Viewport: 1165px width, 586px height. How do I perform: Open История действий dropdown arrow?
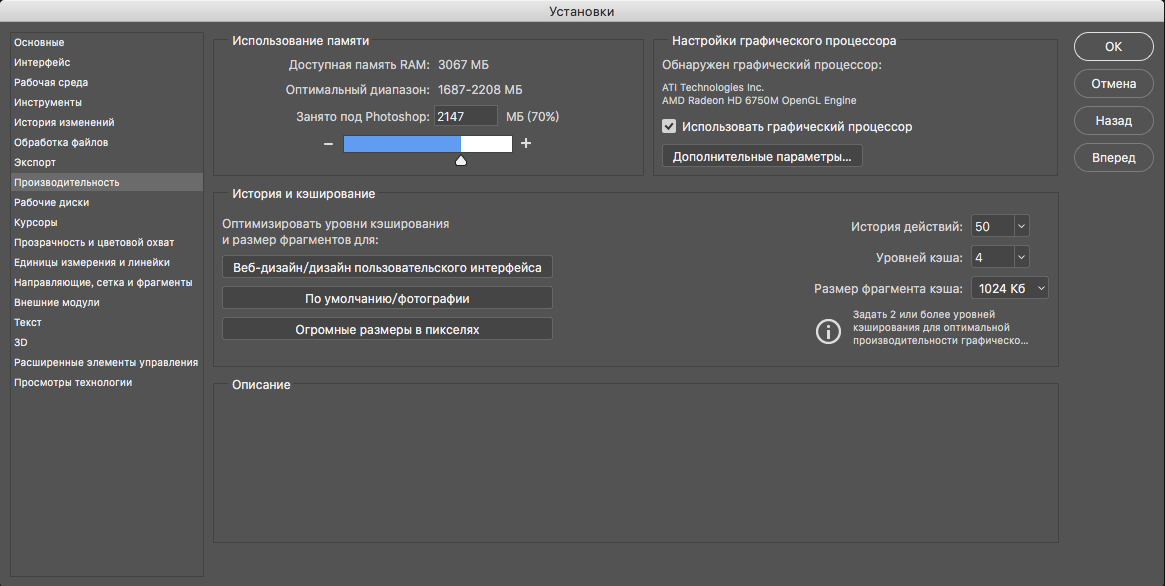pyautogui.click(x=1021, y=227)
